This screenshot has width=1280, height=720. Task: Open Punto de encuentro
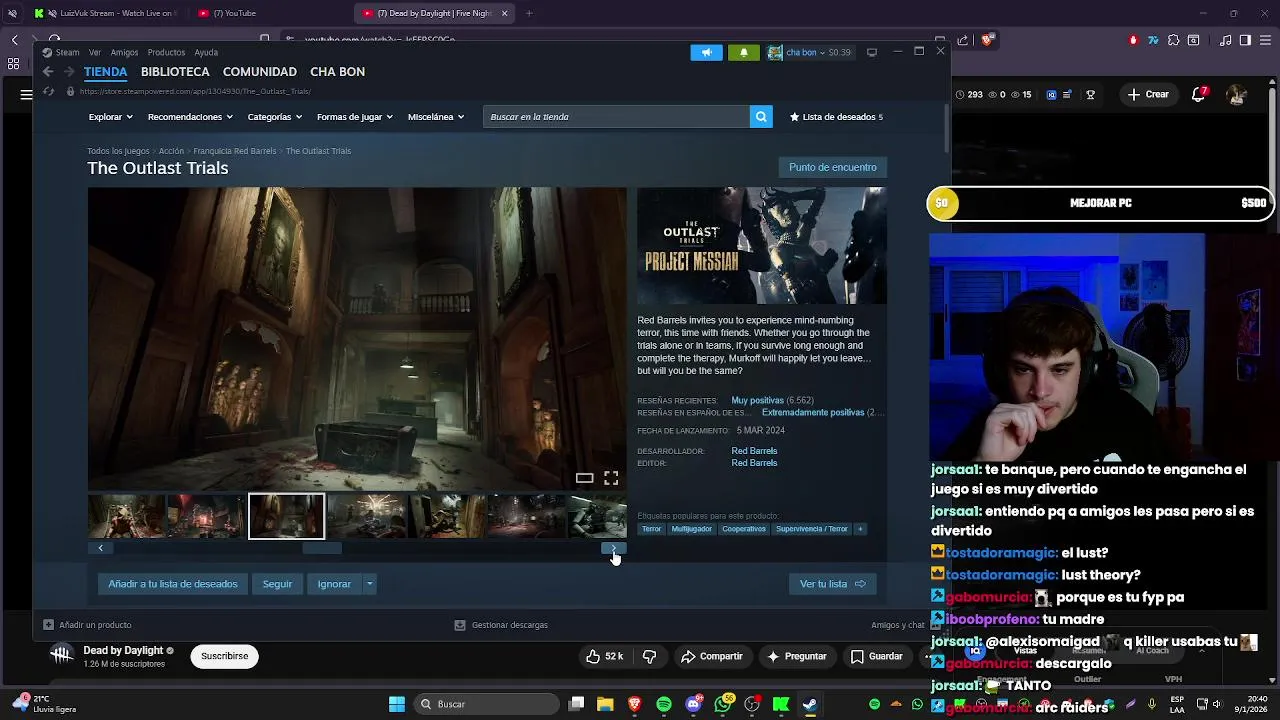[x=833, y=167]
